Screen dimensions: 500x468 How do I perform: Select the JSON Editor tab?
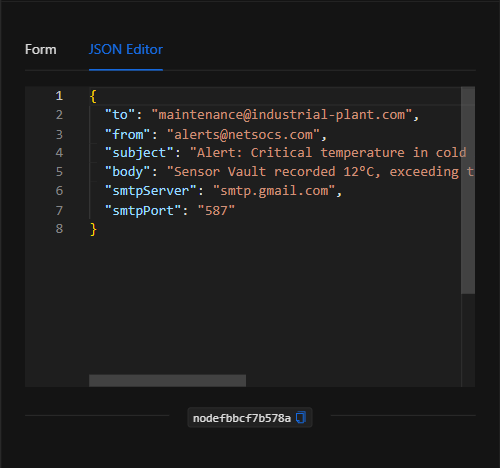point(126,49)
